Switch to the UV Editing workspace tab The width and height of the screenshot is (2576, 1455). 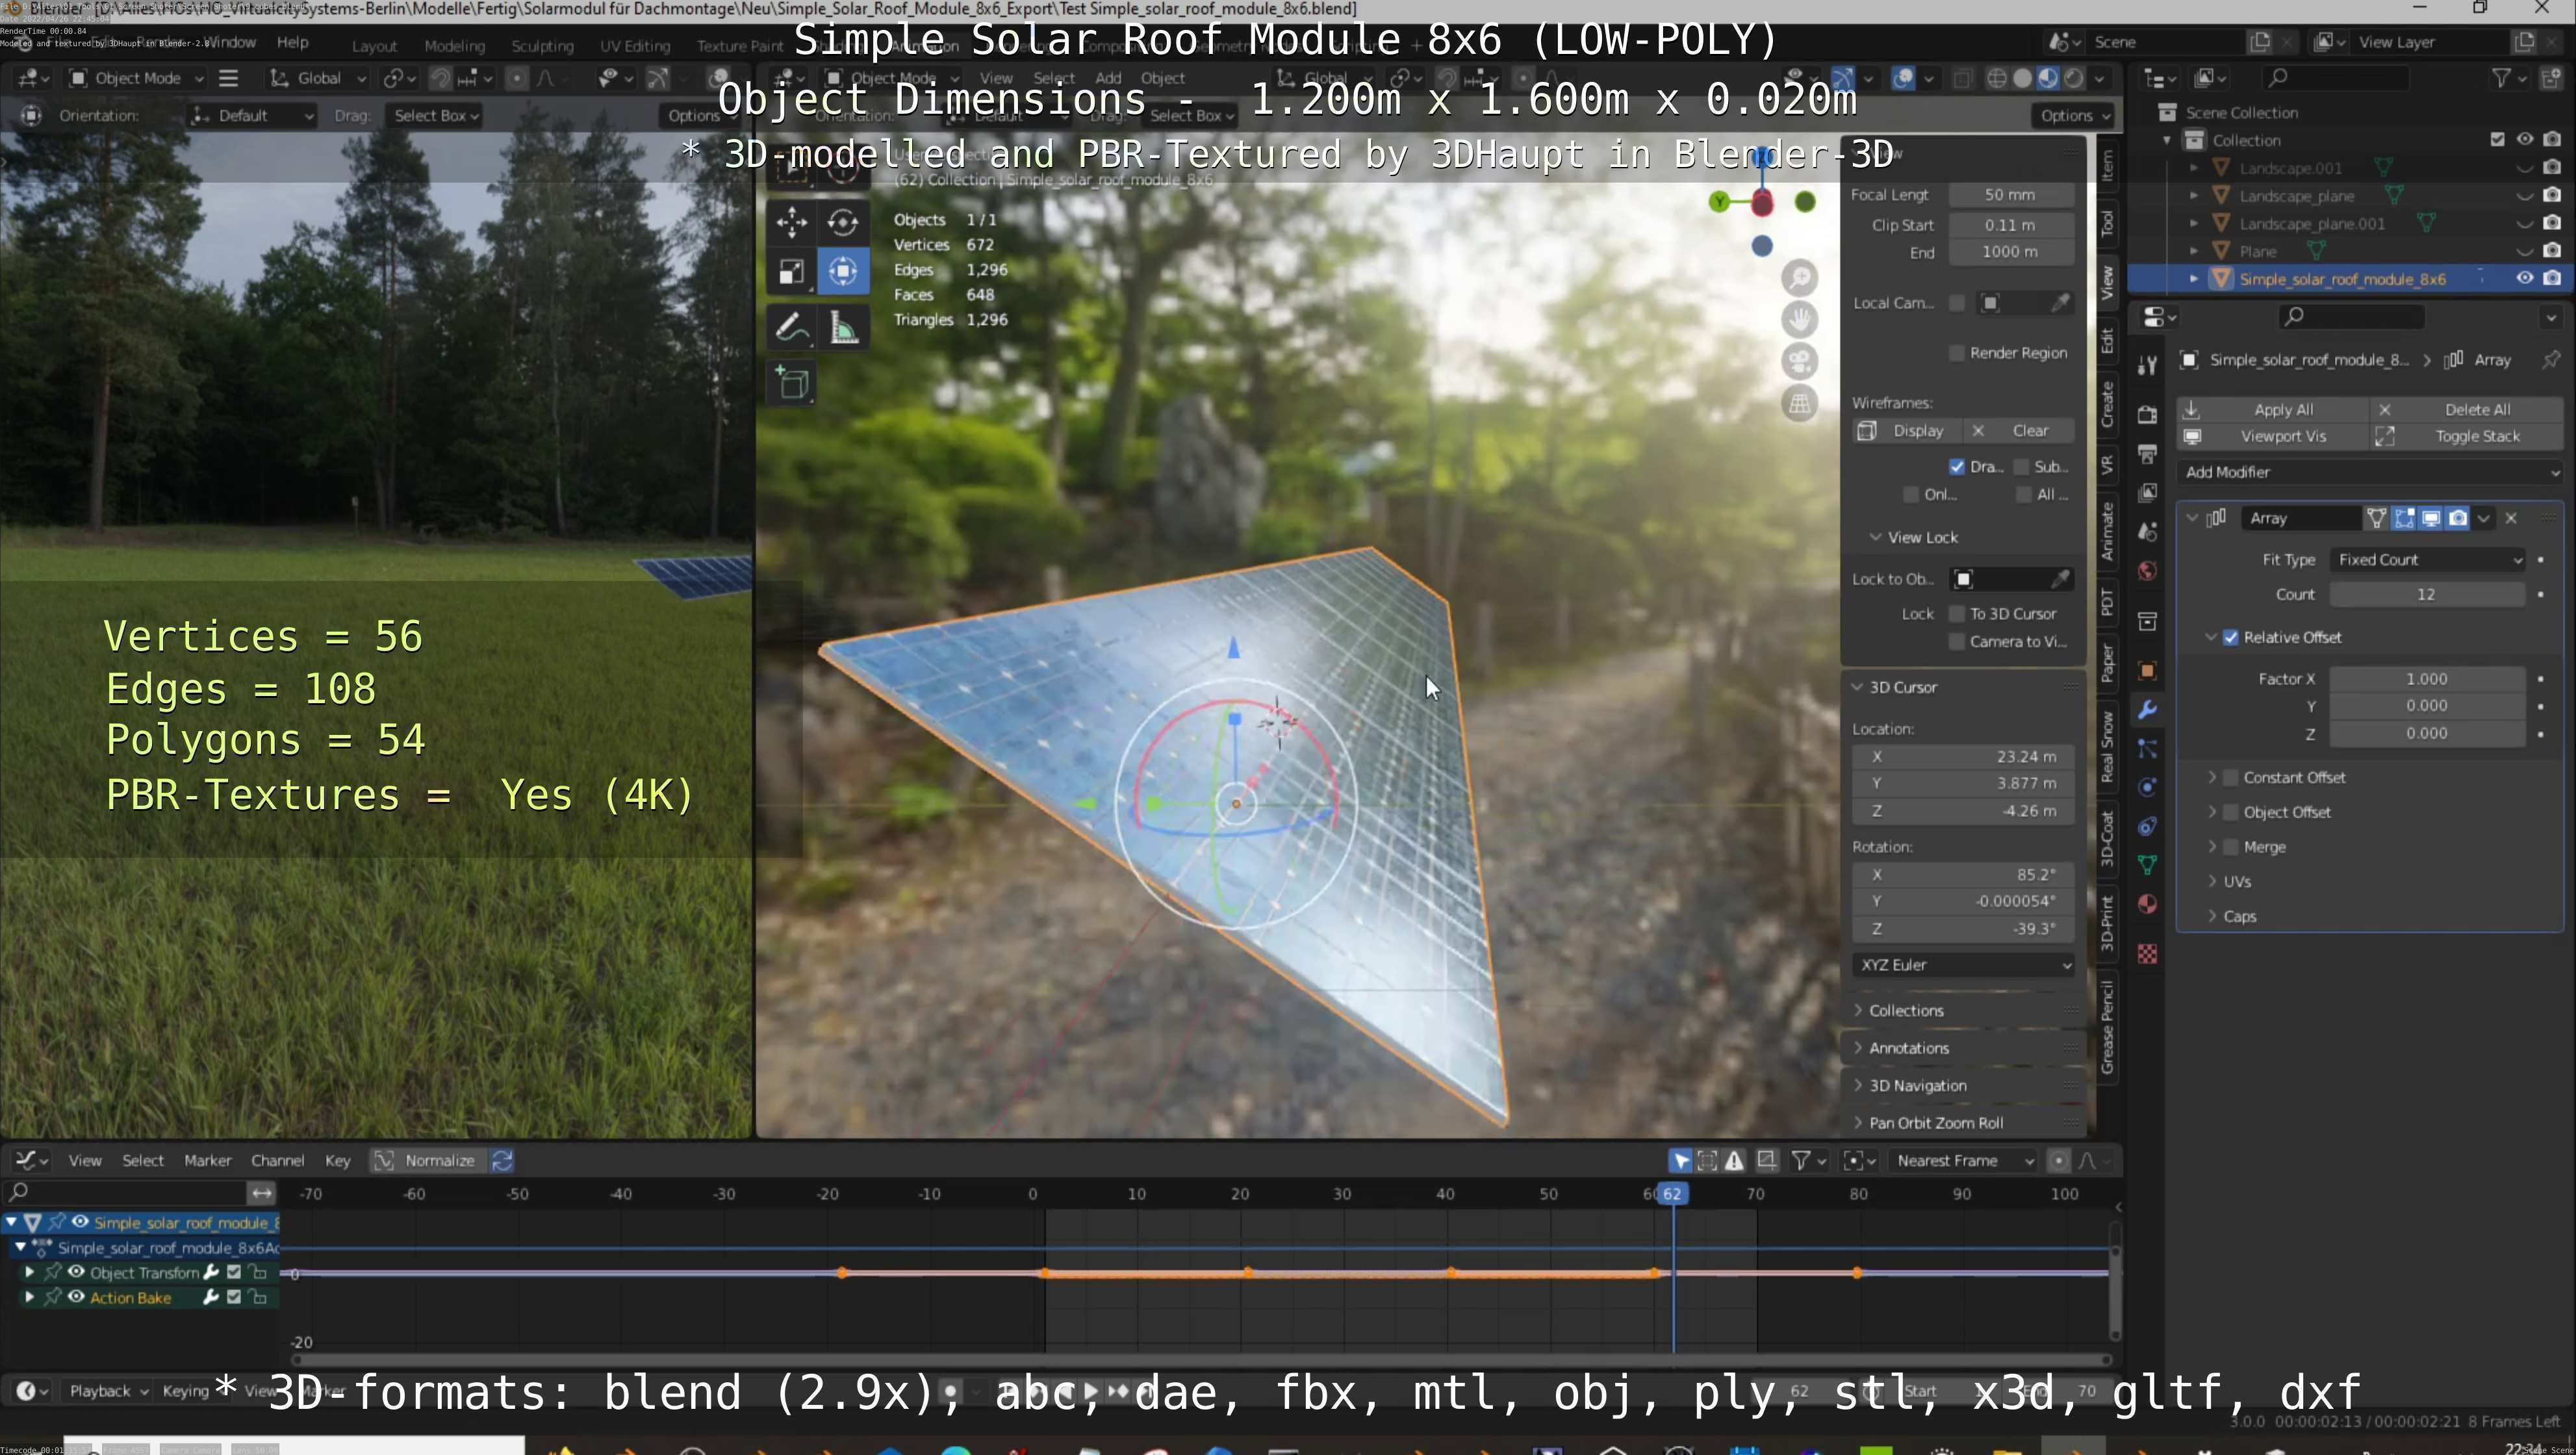tap(634, 46)
